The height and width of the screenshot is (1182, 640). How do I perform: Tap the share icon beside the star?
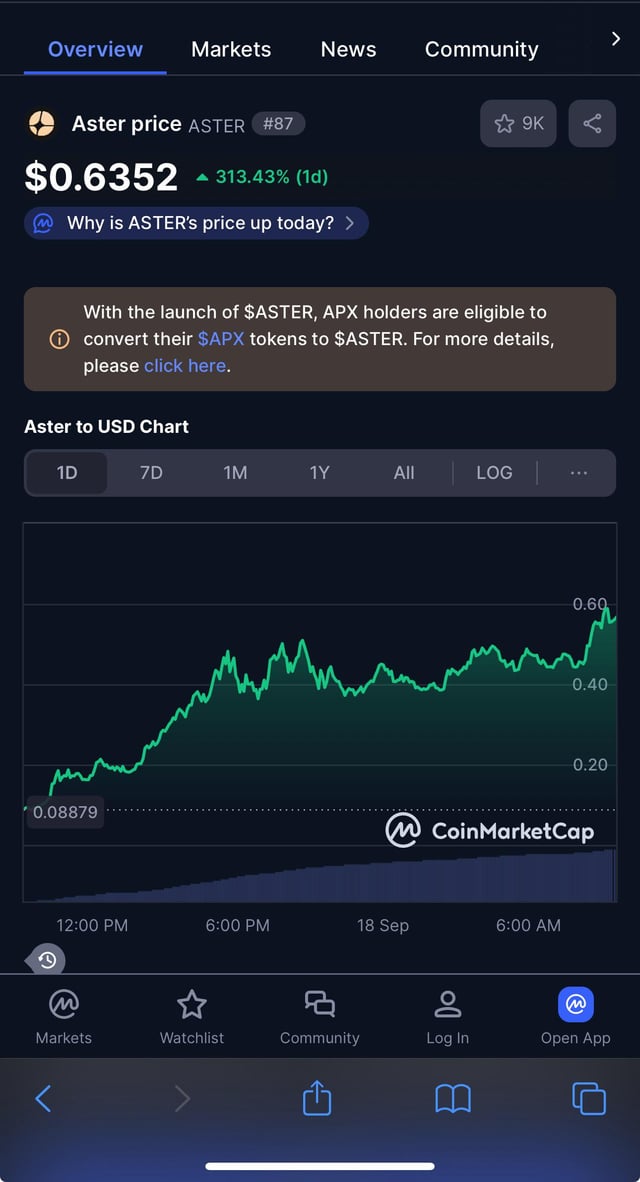(x=592, y=123)
